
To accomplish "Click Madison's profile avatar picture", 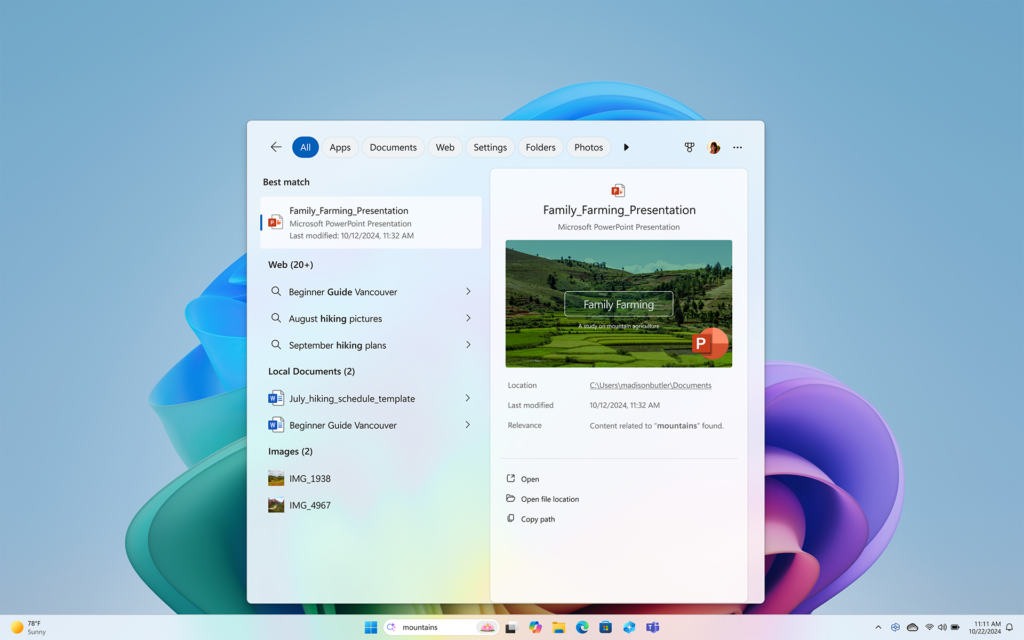I will (x=713, y=147).
